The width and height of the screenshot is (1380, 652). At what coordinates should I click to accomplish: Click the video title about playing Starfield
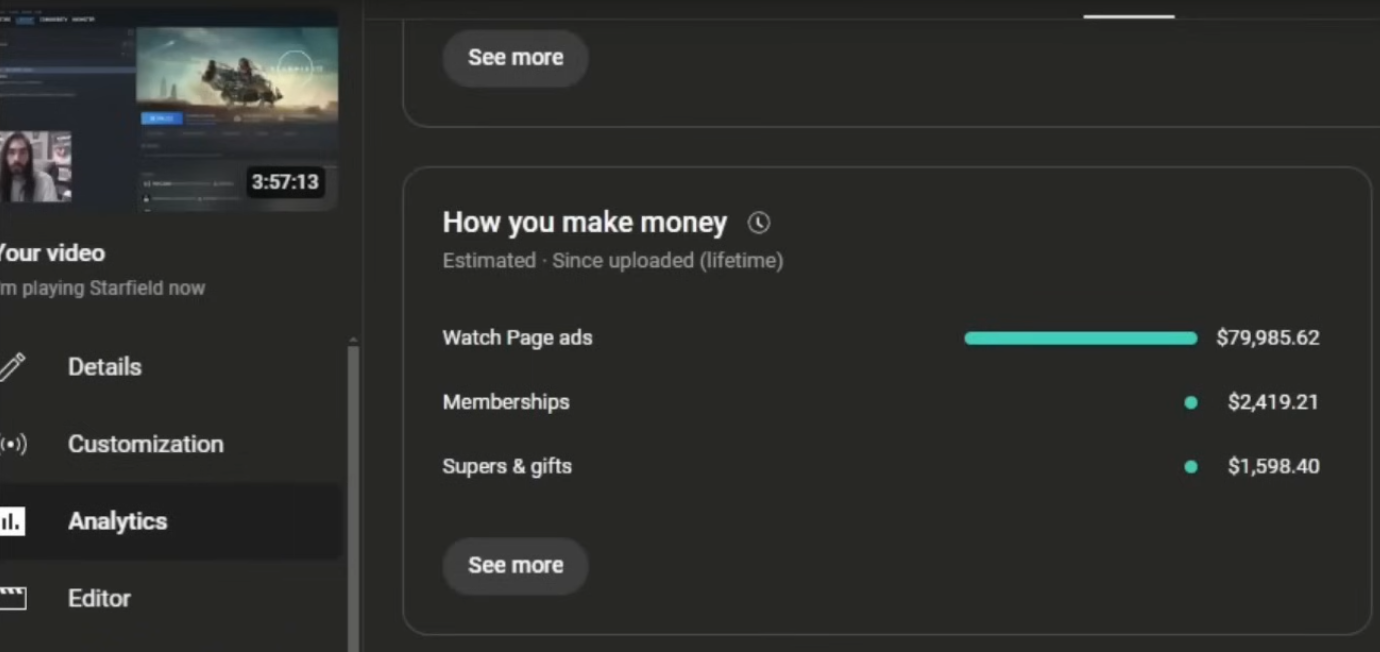[102, 288]
